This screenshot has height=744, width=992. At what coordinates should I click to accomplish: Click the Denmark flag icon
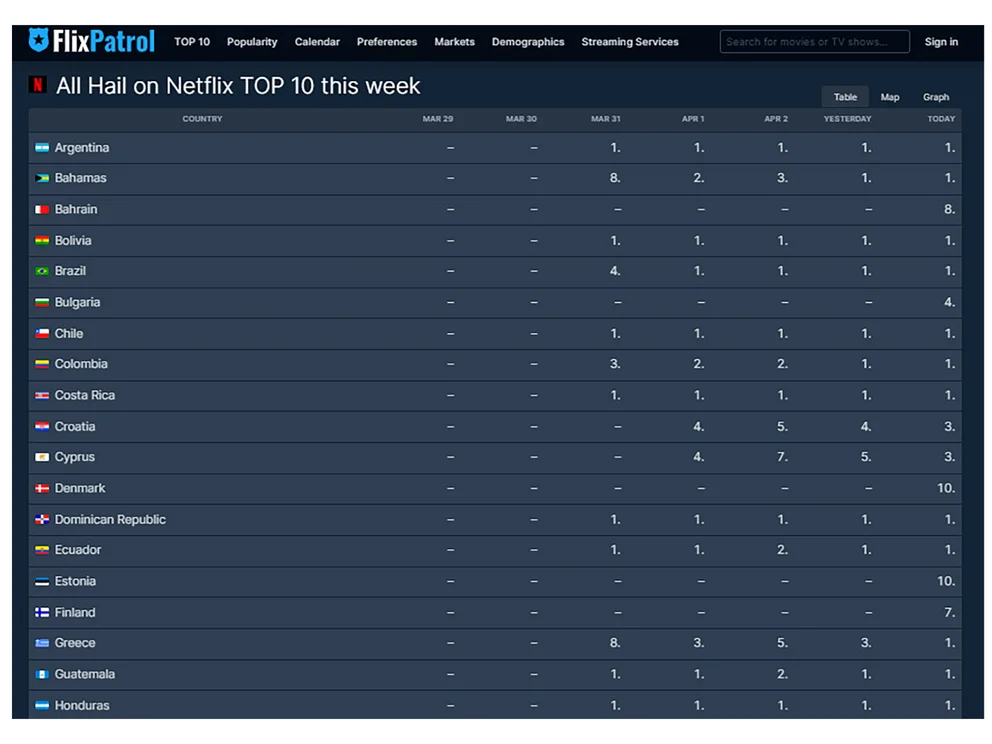42,489
